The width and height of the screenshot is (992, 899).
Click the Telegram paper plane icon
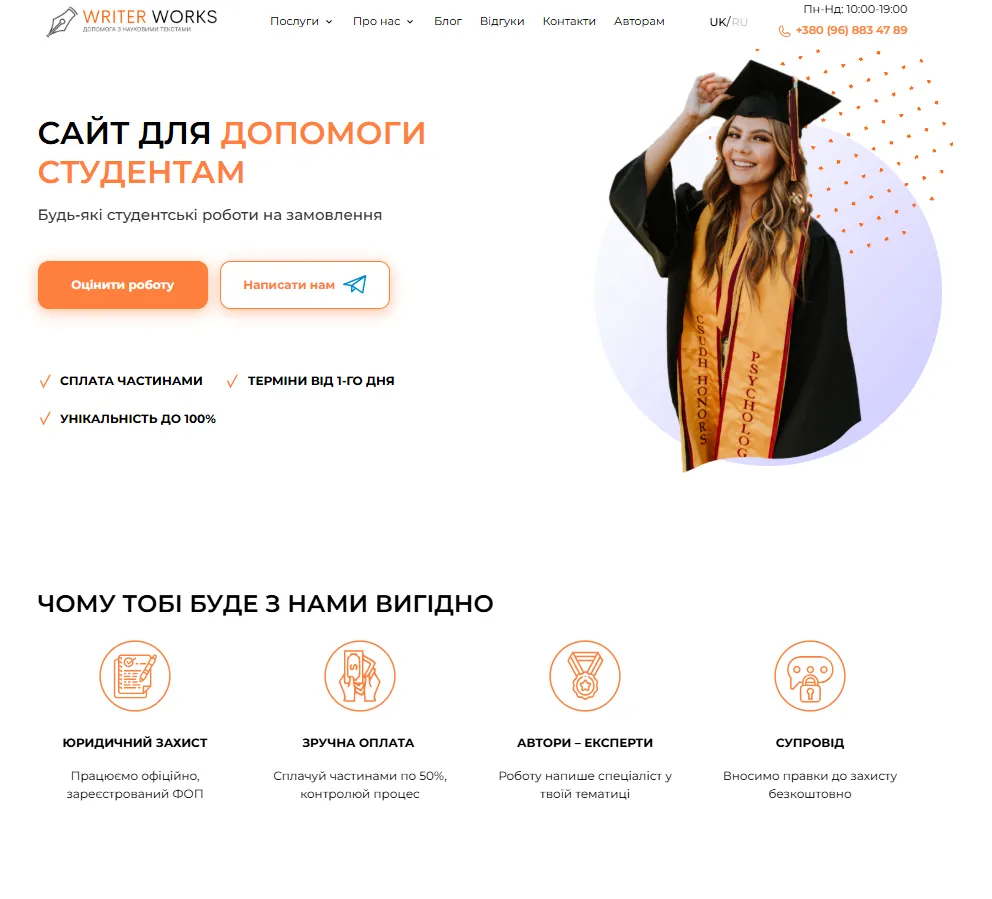click(x=355, y=285)
